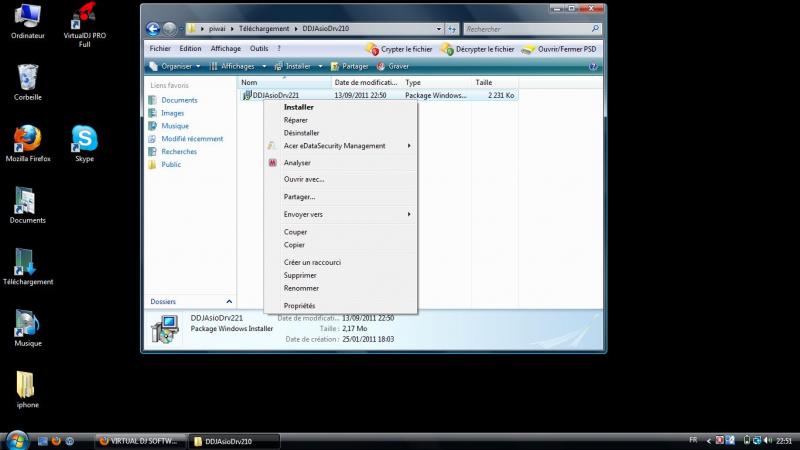Open Public in favorite links

170,164
